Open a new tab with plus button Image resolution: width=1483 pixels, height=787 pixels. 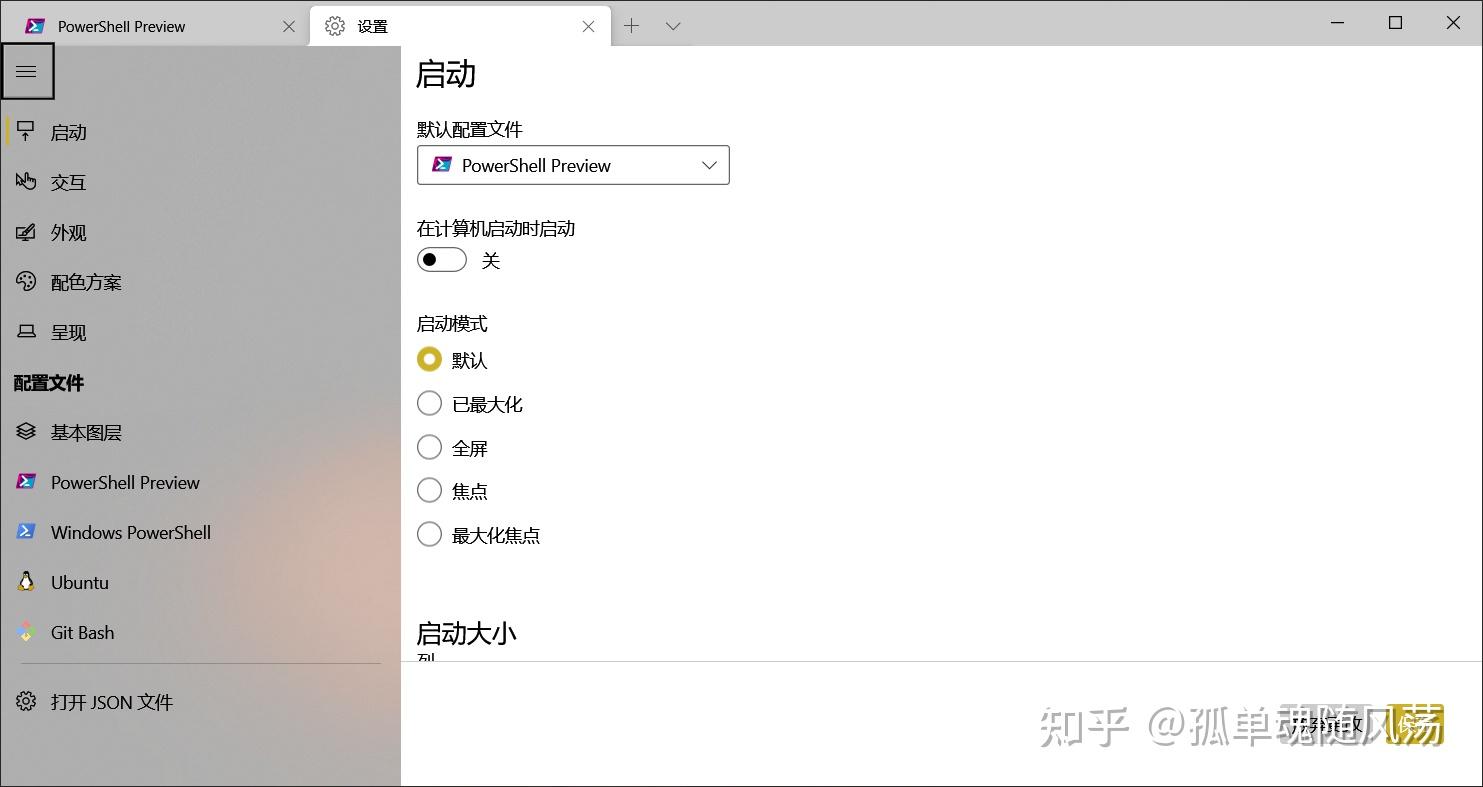631,26
